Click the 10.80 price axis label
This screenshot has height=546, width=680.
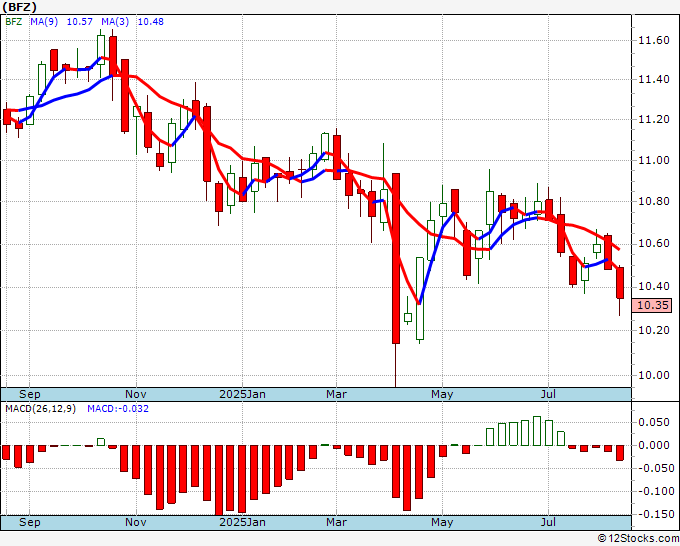(654, 202)
